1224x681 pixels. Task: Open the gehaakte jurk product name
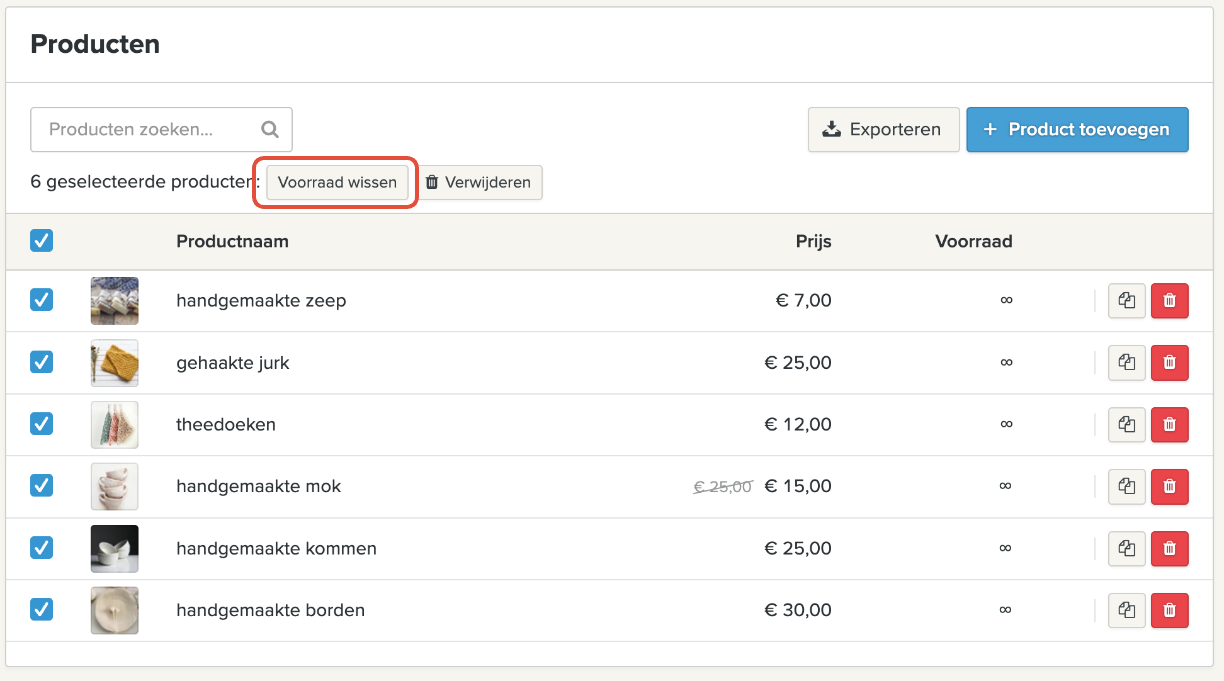233,363
